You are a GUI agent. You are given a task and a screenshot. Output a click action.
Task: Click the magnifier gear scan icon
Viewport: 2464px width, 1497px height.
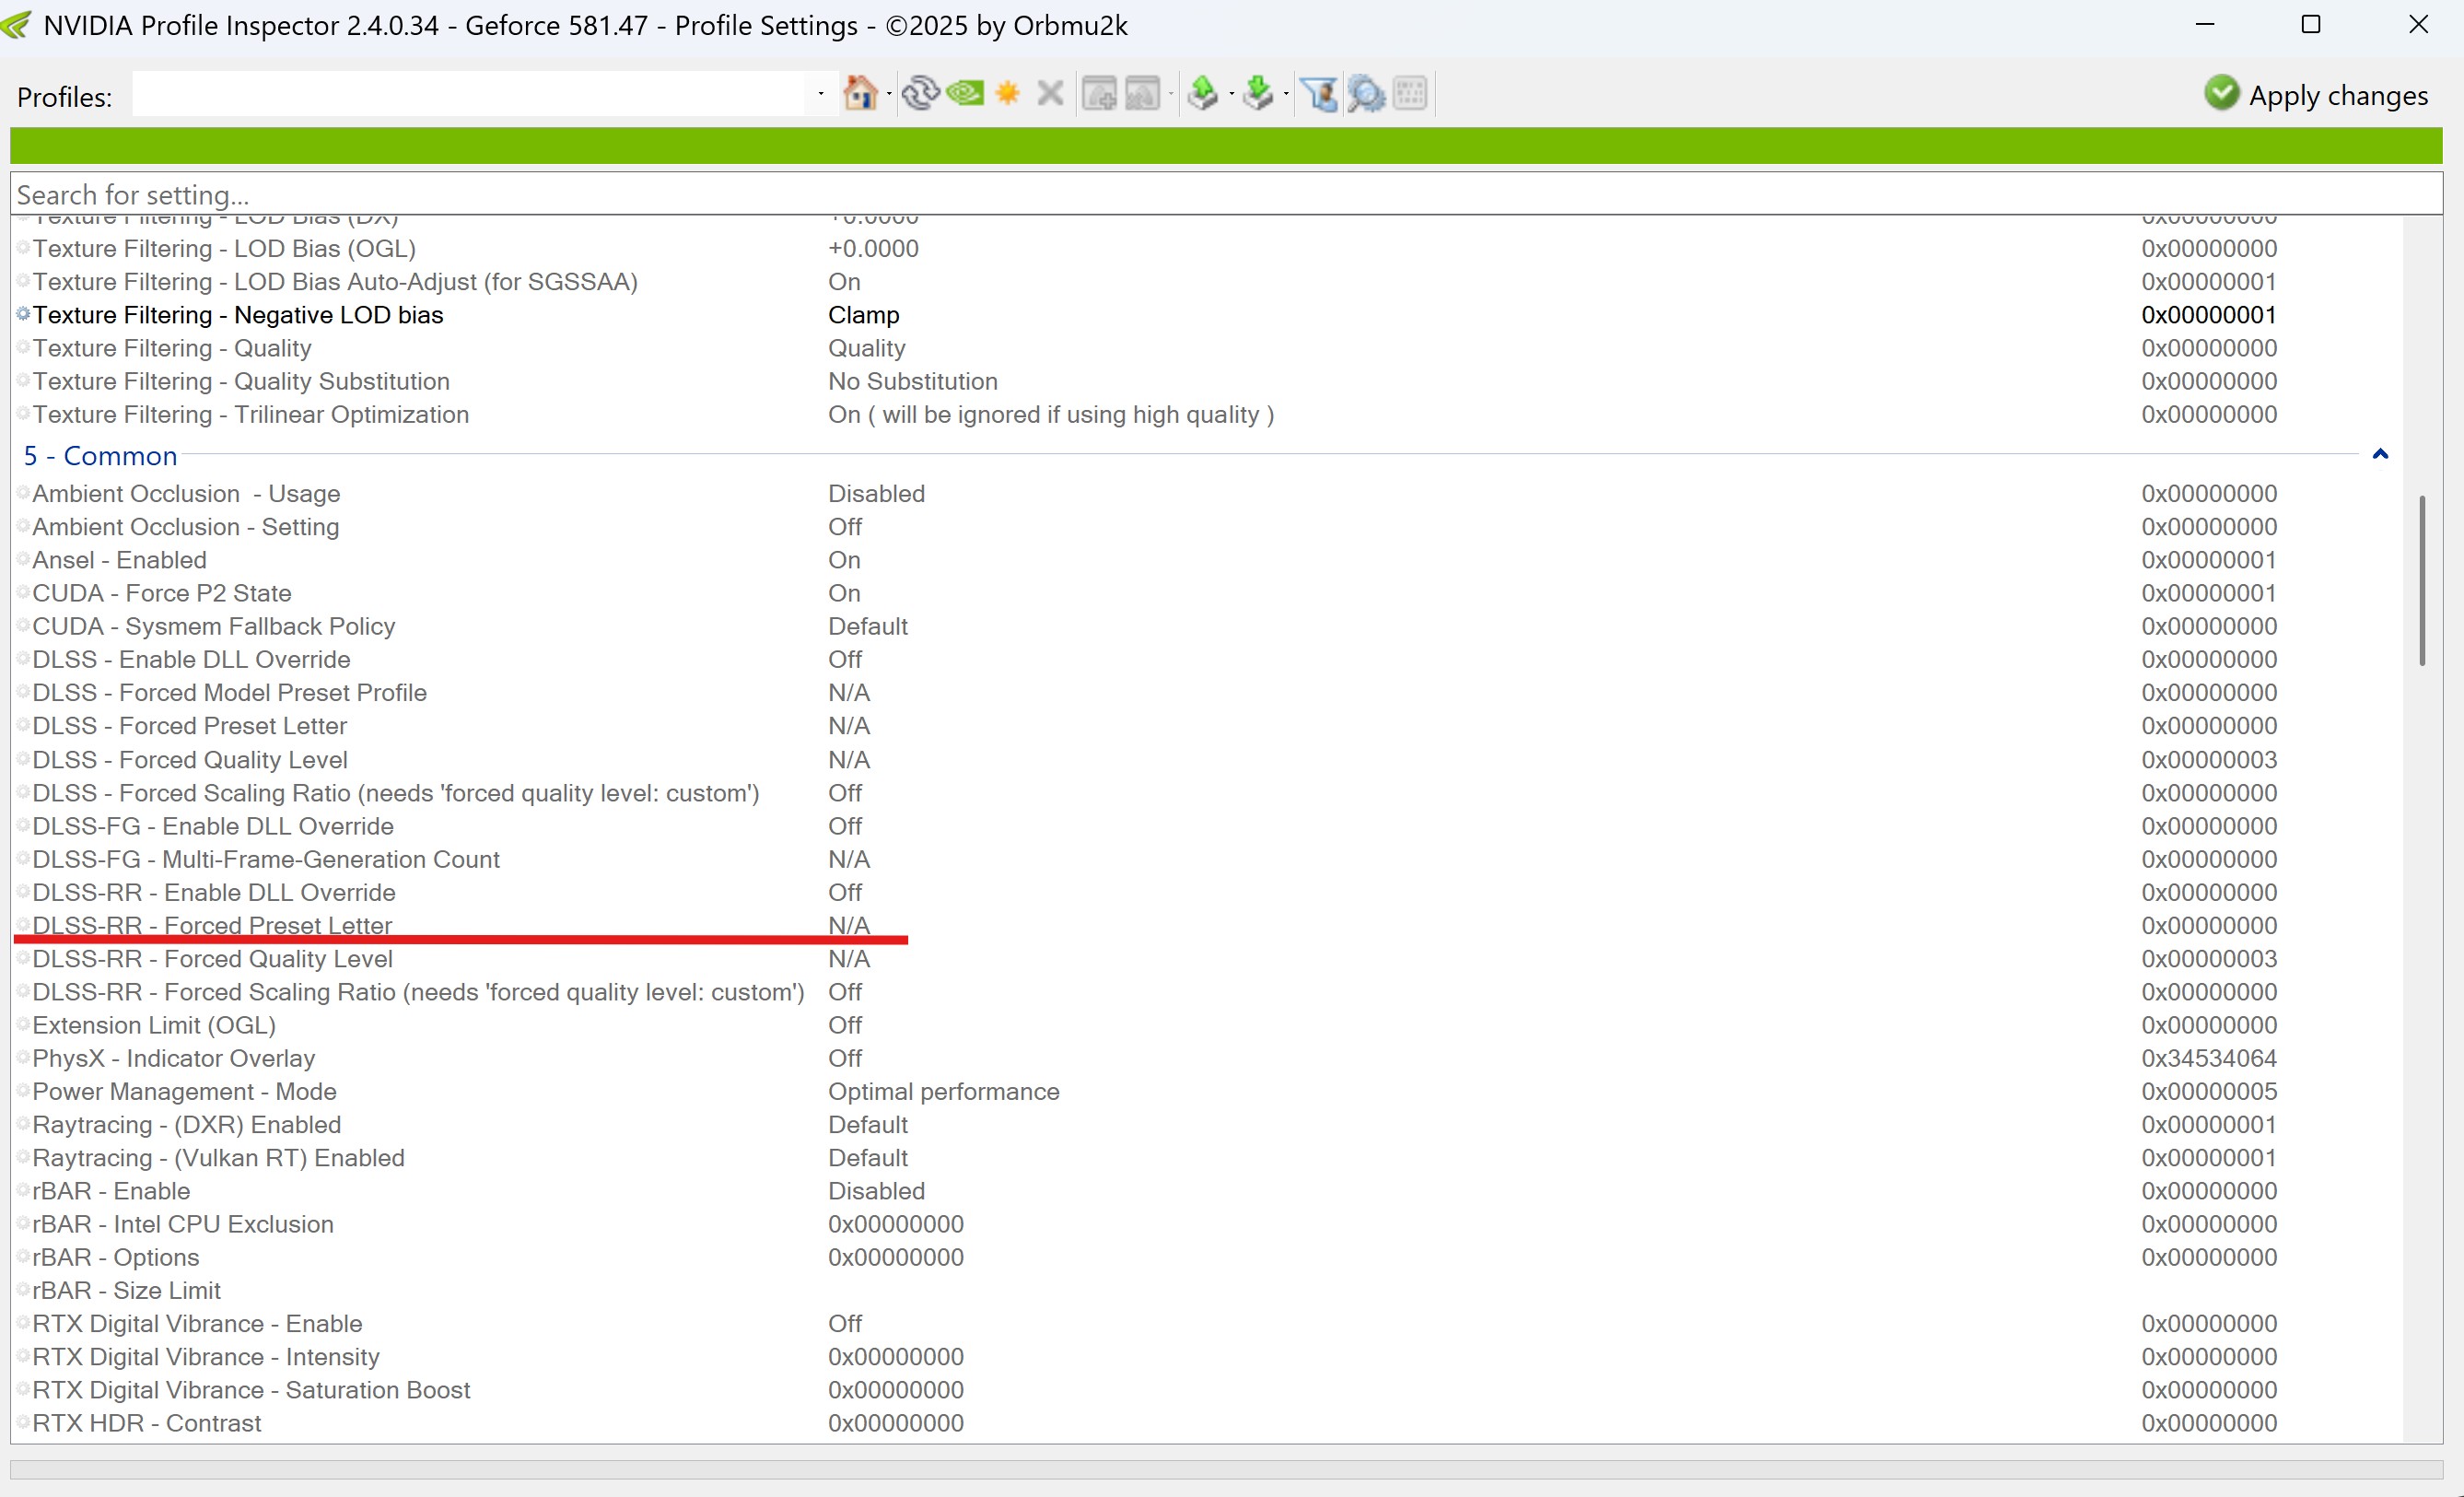pos(1366,94)
